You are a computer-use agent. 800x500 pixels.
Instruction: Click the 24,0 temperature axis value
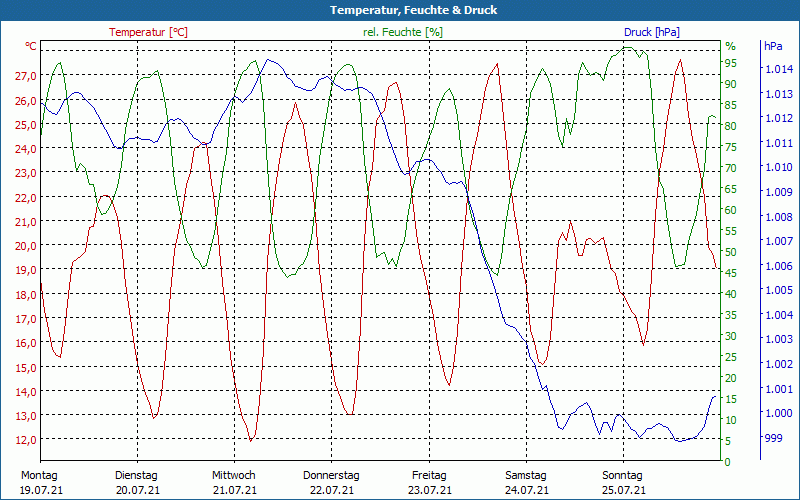(26, 149)
